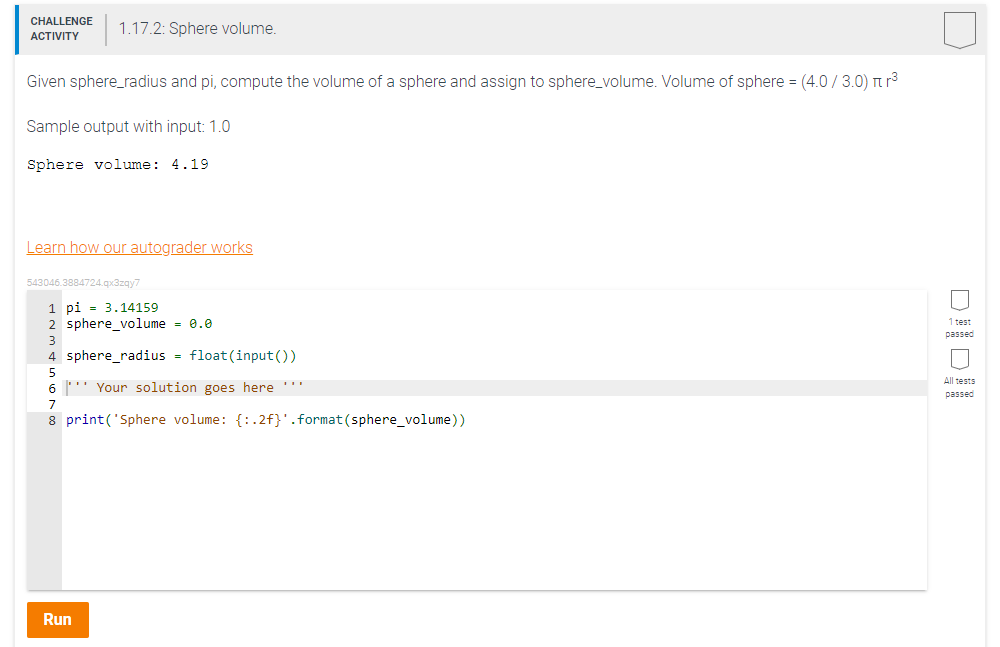Click line number 8 in the gutter
Viewport: 1000px width, 647px height.
[x=52, y=419]
